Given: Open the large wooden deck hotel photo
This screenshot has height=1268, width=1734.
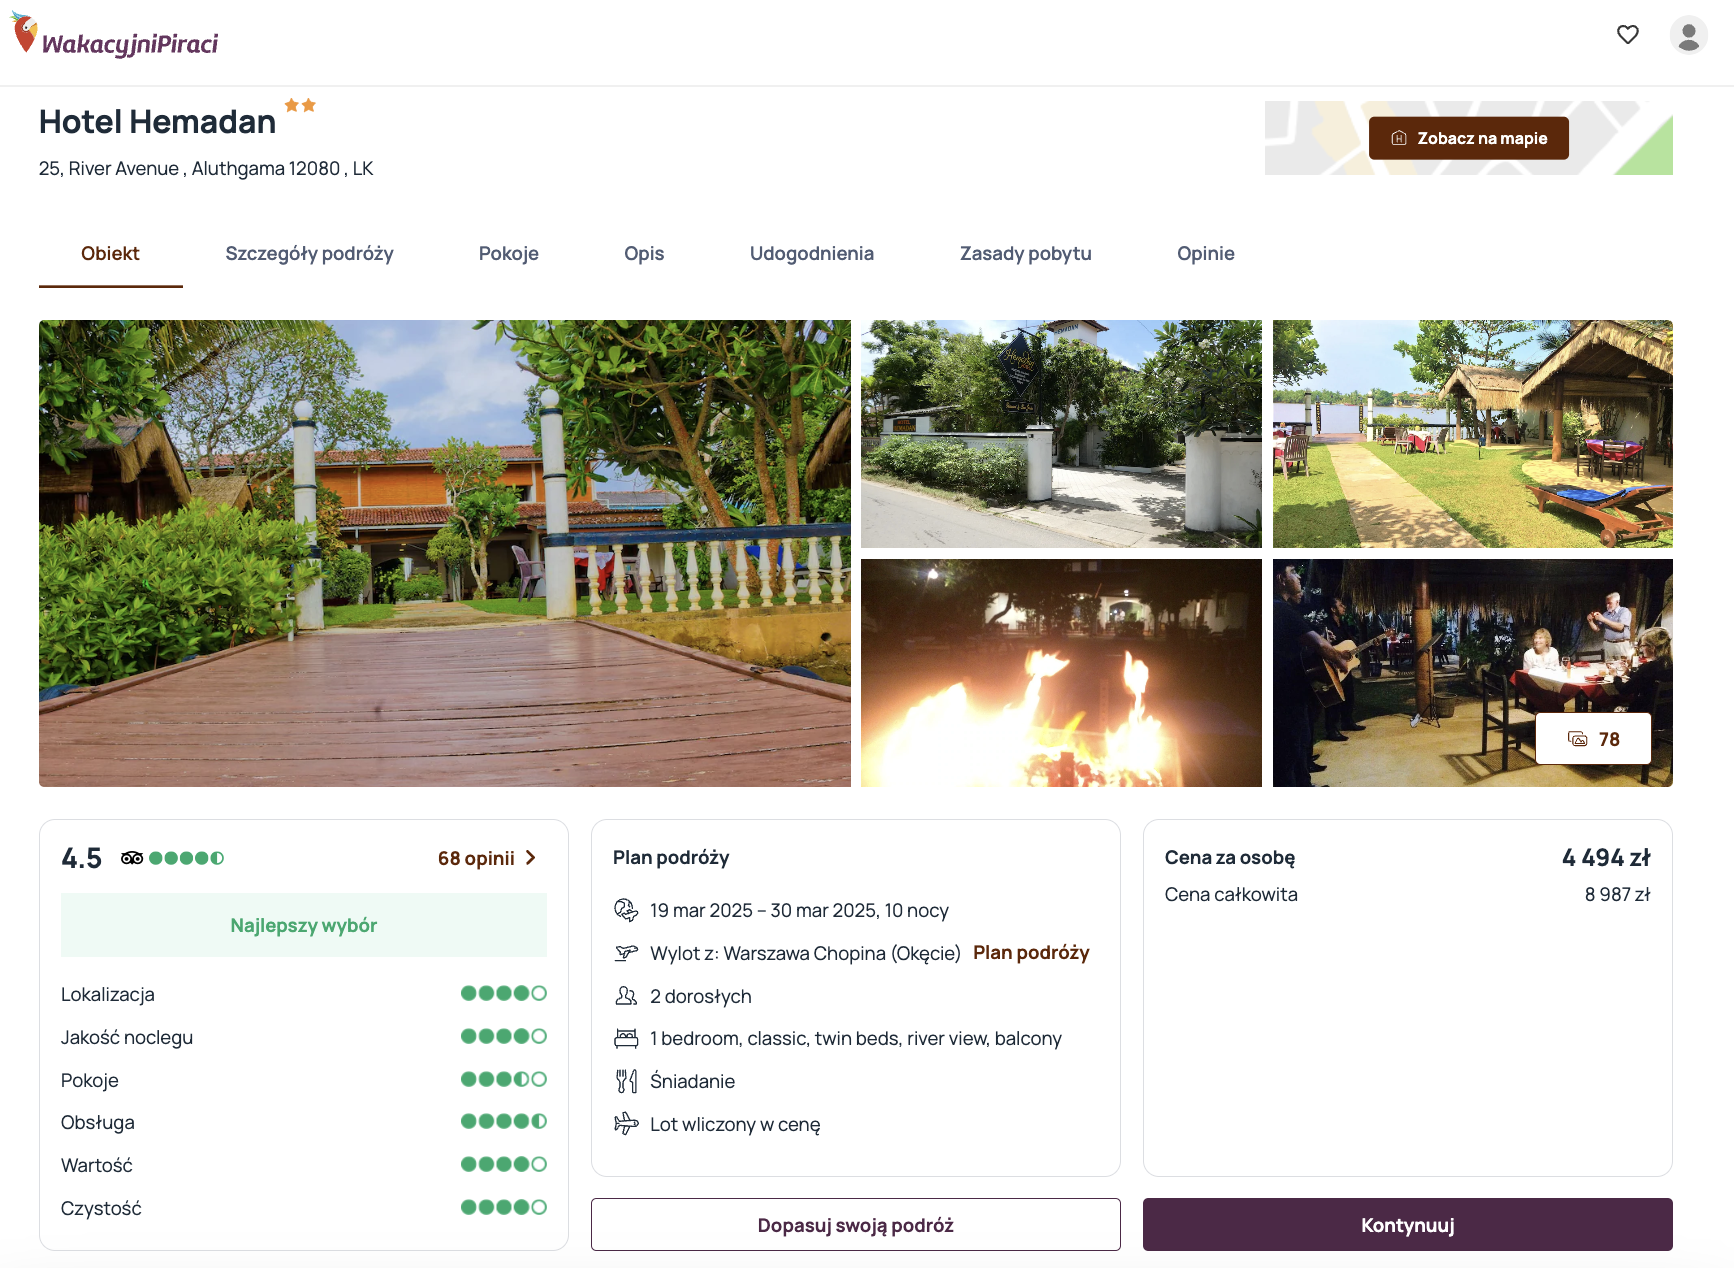Looking at the screenshot, I should point(445,553).
